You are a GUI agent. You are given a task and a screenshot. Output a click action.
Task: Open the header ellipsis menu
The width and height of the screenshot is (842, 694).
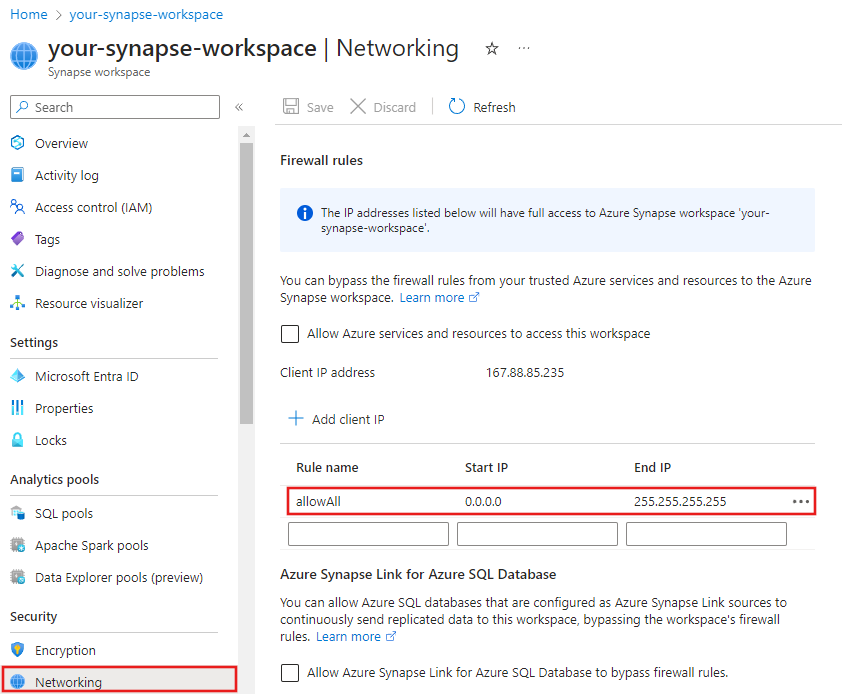523,48
